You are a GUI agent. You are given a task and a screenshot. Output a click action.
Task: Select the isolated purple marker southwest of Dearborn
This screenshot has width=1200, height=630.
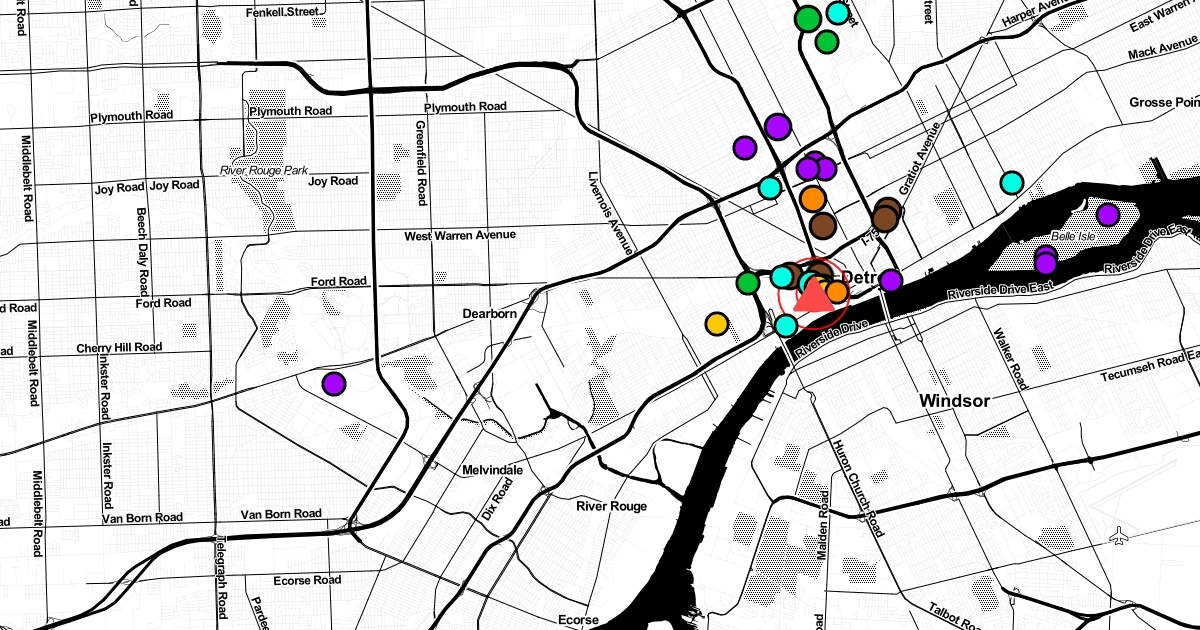[x=333, y=383]
